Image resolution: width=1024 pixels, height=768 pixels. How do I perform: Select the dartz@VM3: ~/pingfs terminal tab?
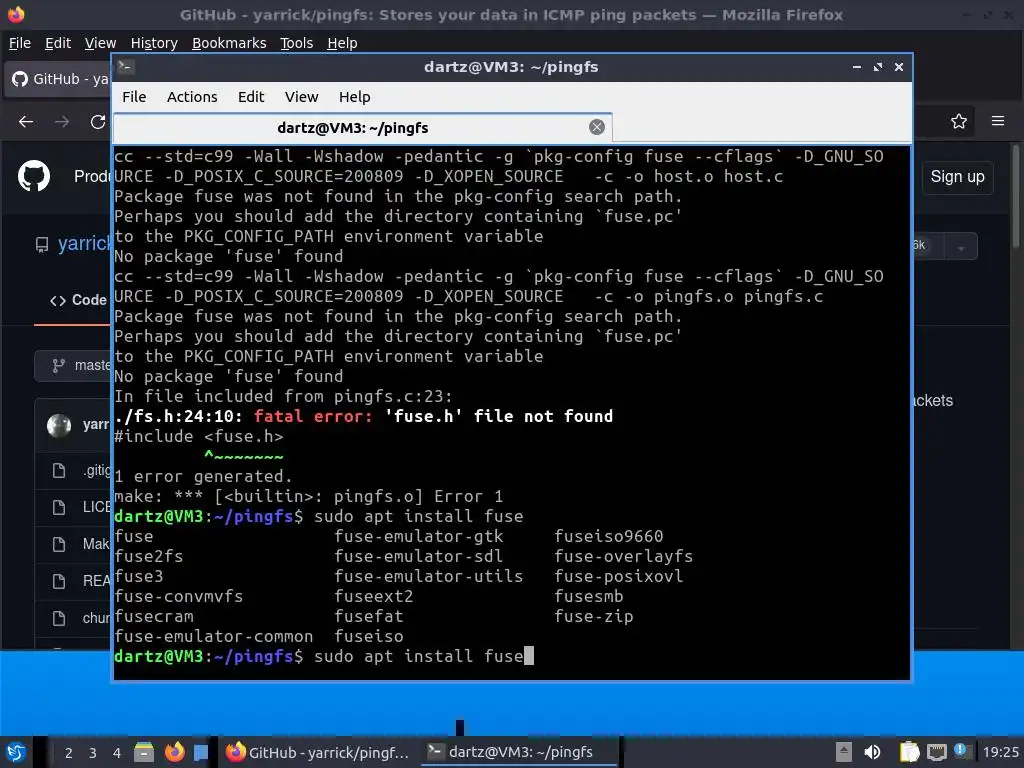(362, 127)
